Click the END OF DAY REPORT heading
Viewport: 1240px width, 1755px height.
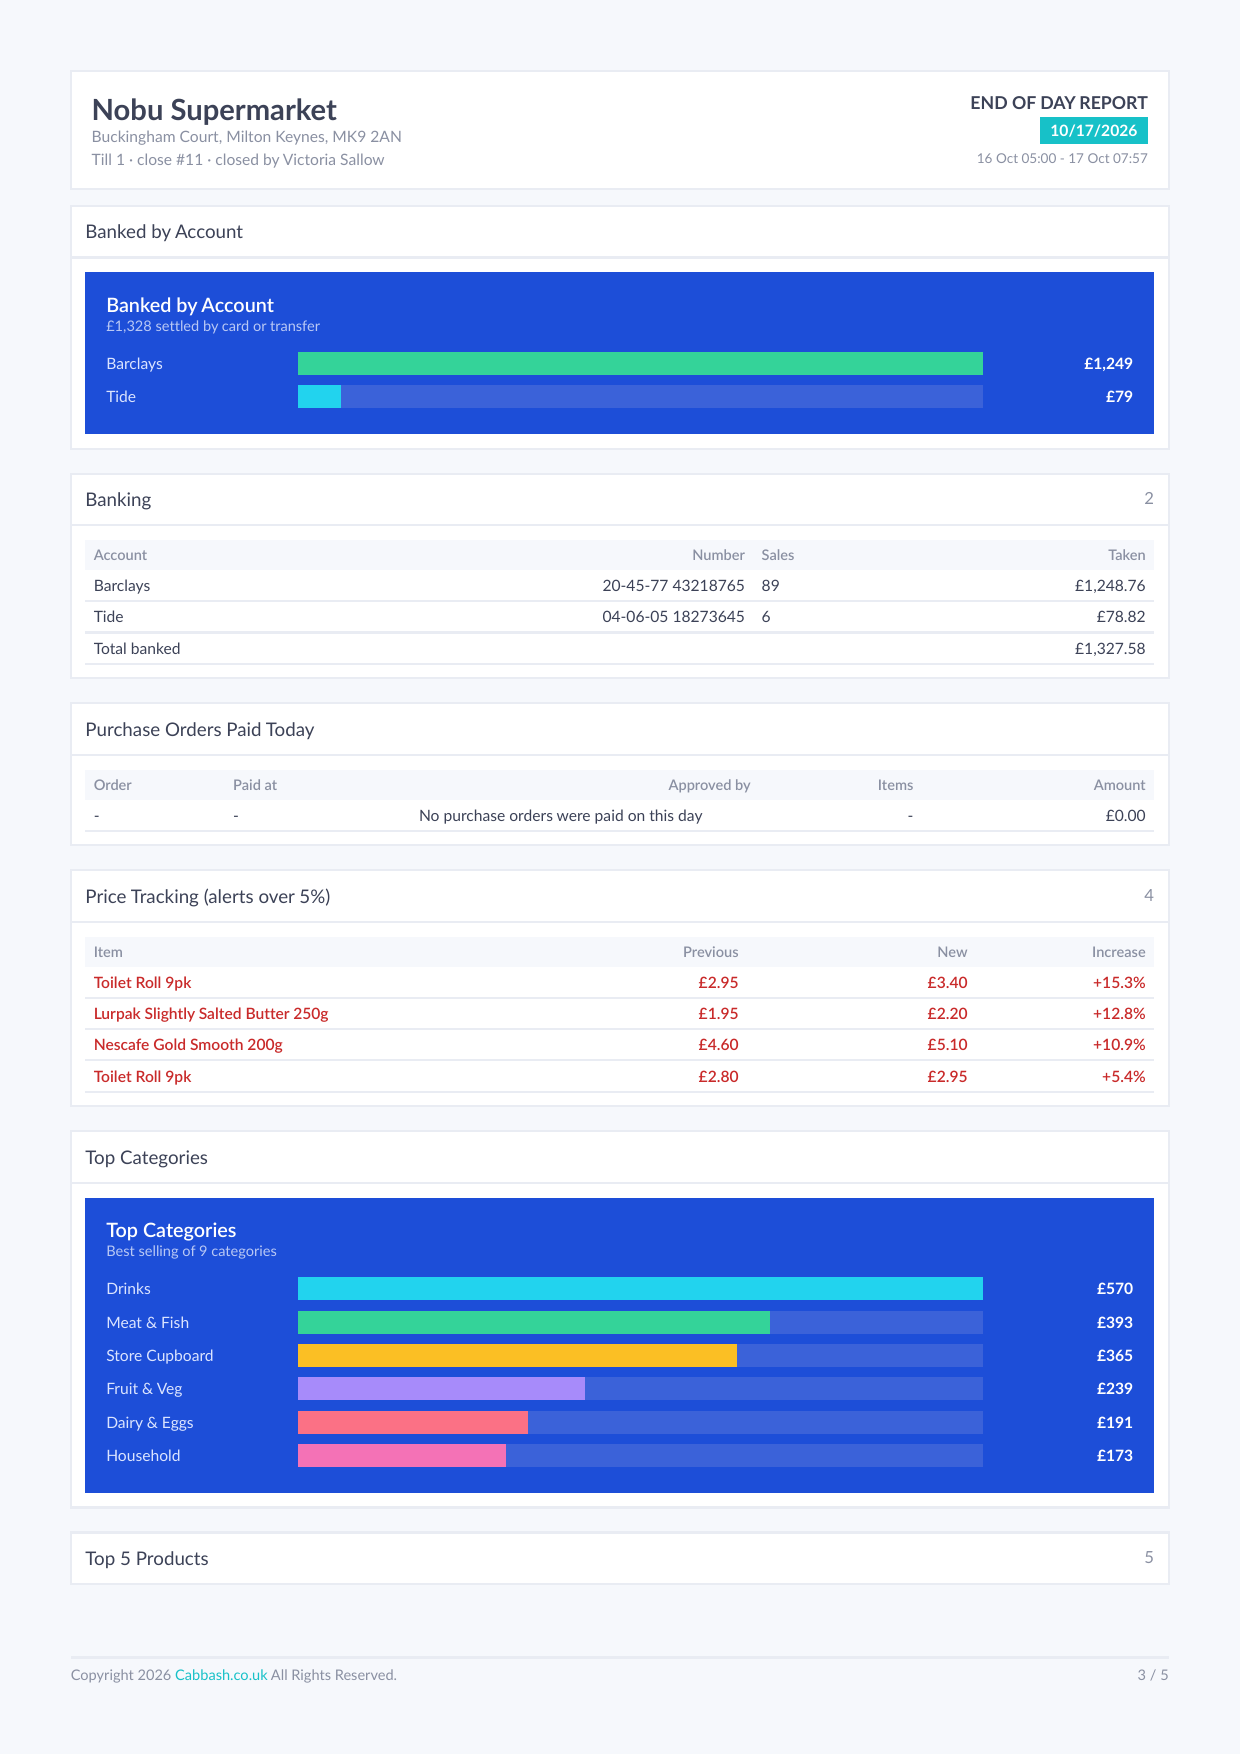pyautogui.click(x=1059, y=103)
